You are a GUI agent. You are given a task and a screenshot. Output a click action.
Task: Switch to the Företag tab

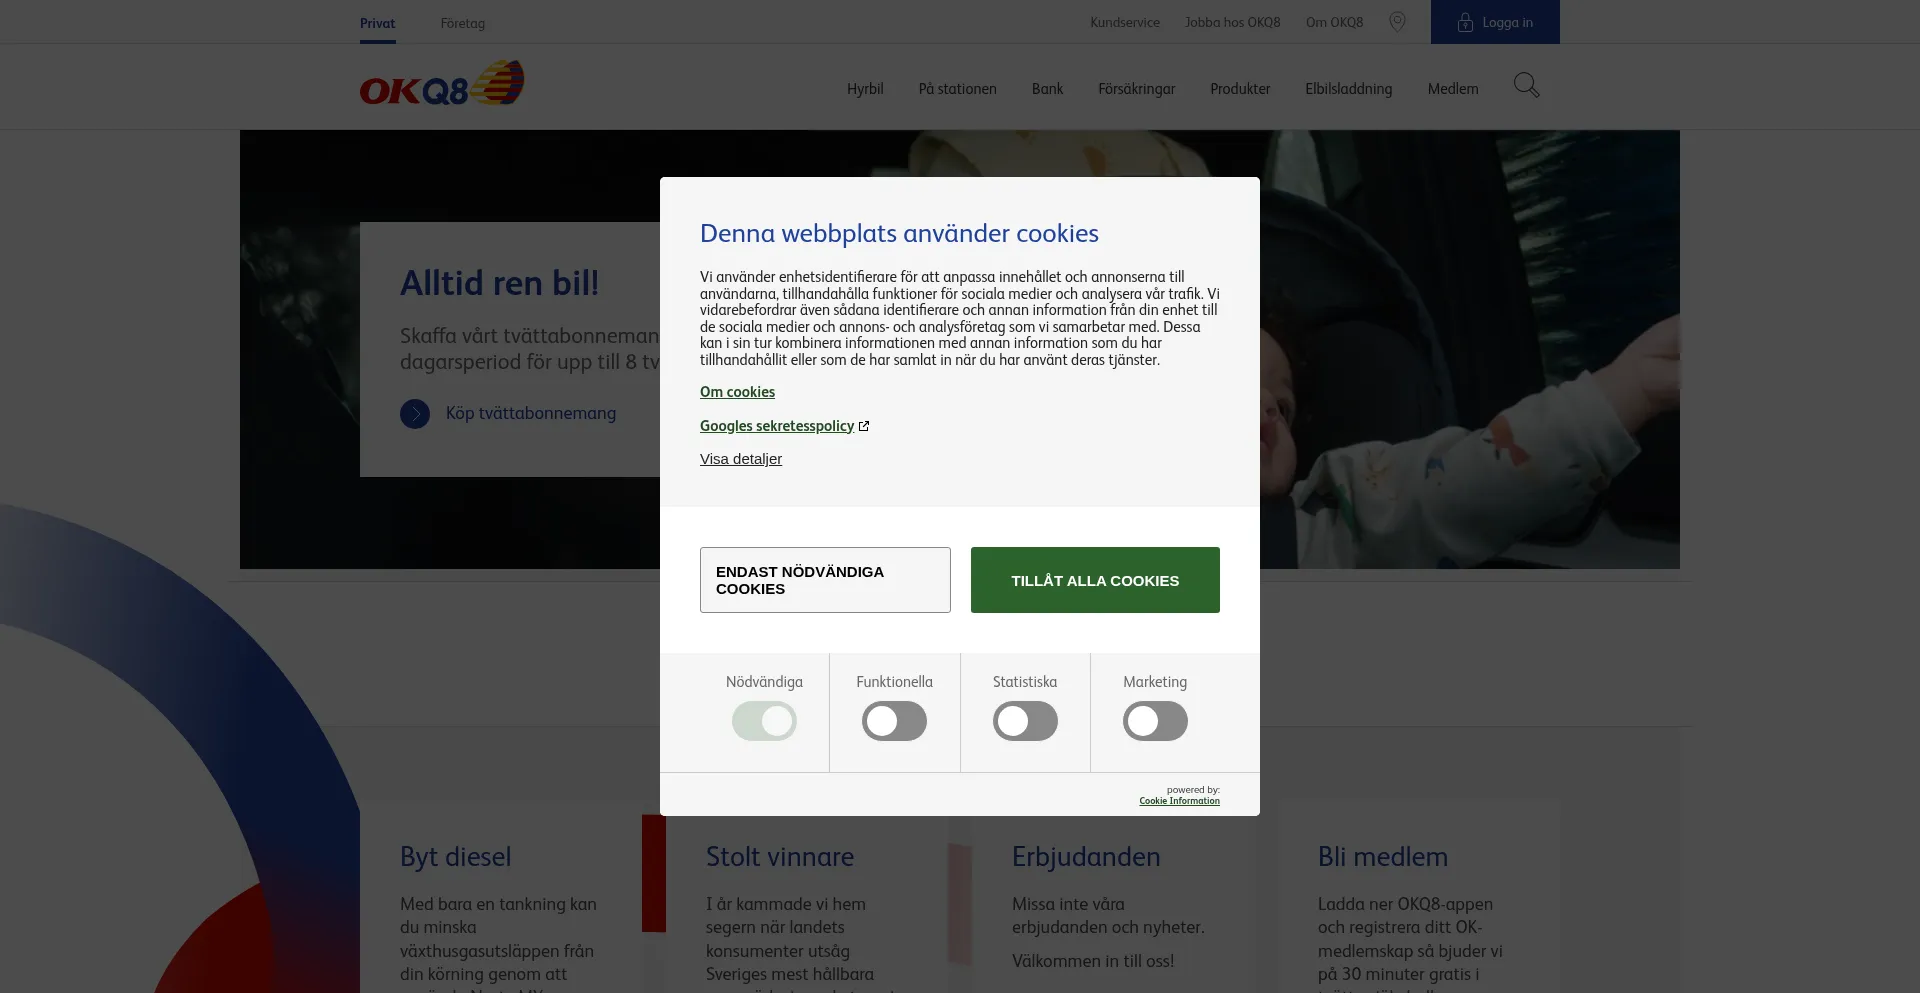click(x=462, y=23)
